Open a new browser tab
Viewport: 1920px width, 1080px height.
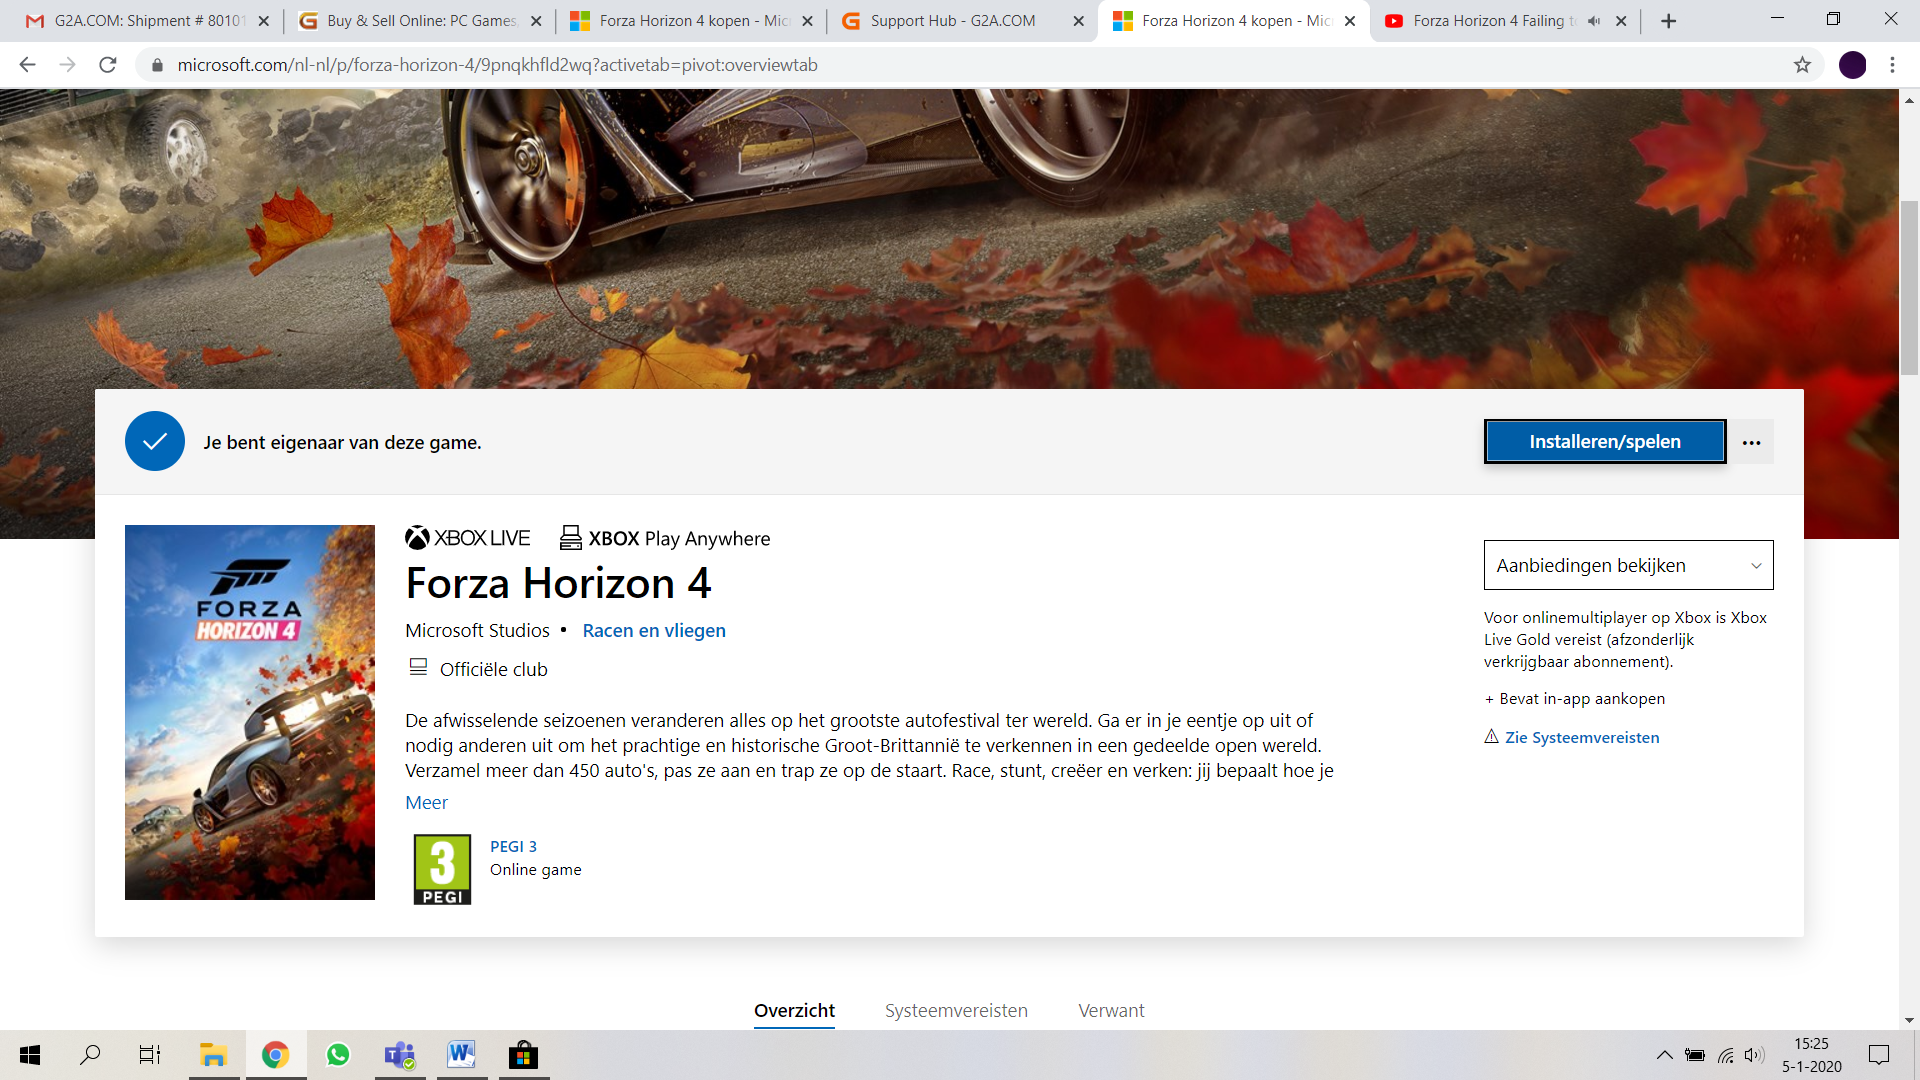coord(1668,21)
